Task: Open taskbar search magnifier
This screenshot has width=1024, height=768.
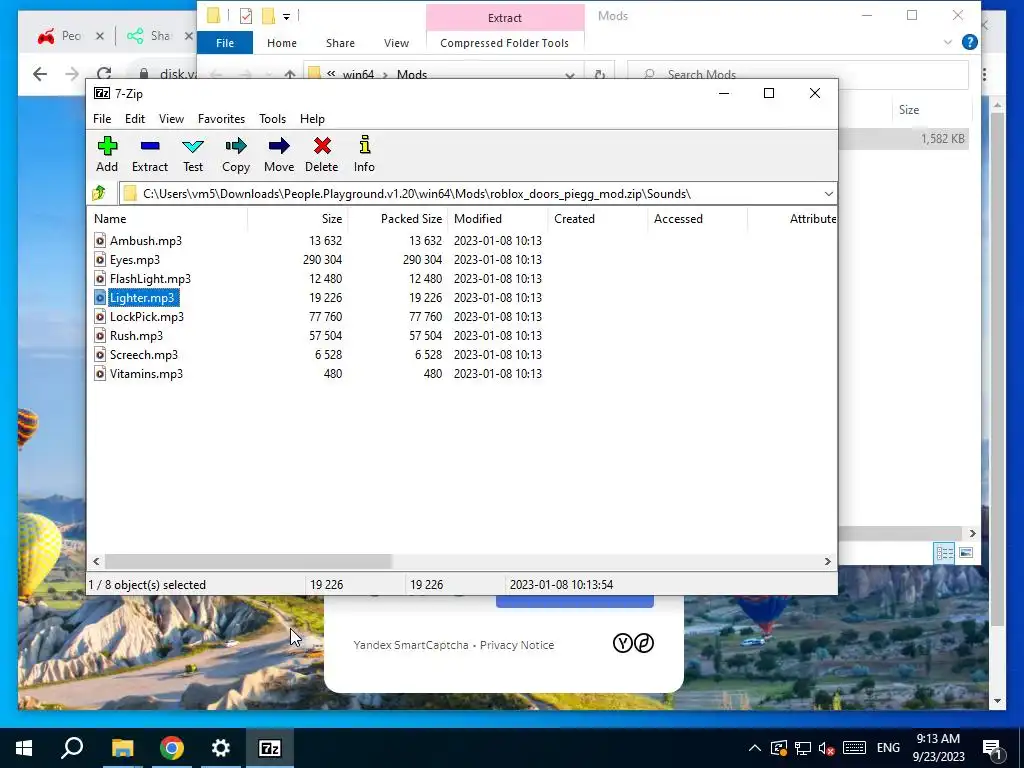Action: 72,748
